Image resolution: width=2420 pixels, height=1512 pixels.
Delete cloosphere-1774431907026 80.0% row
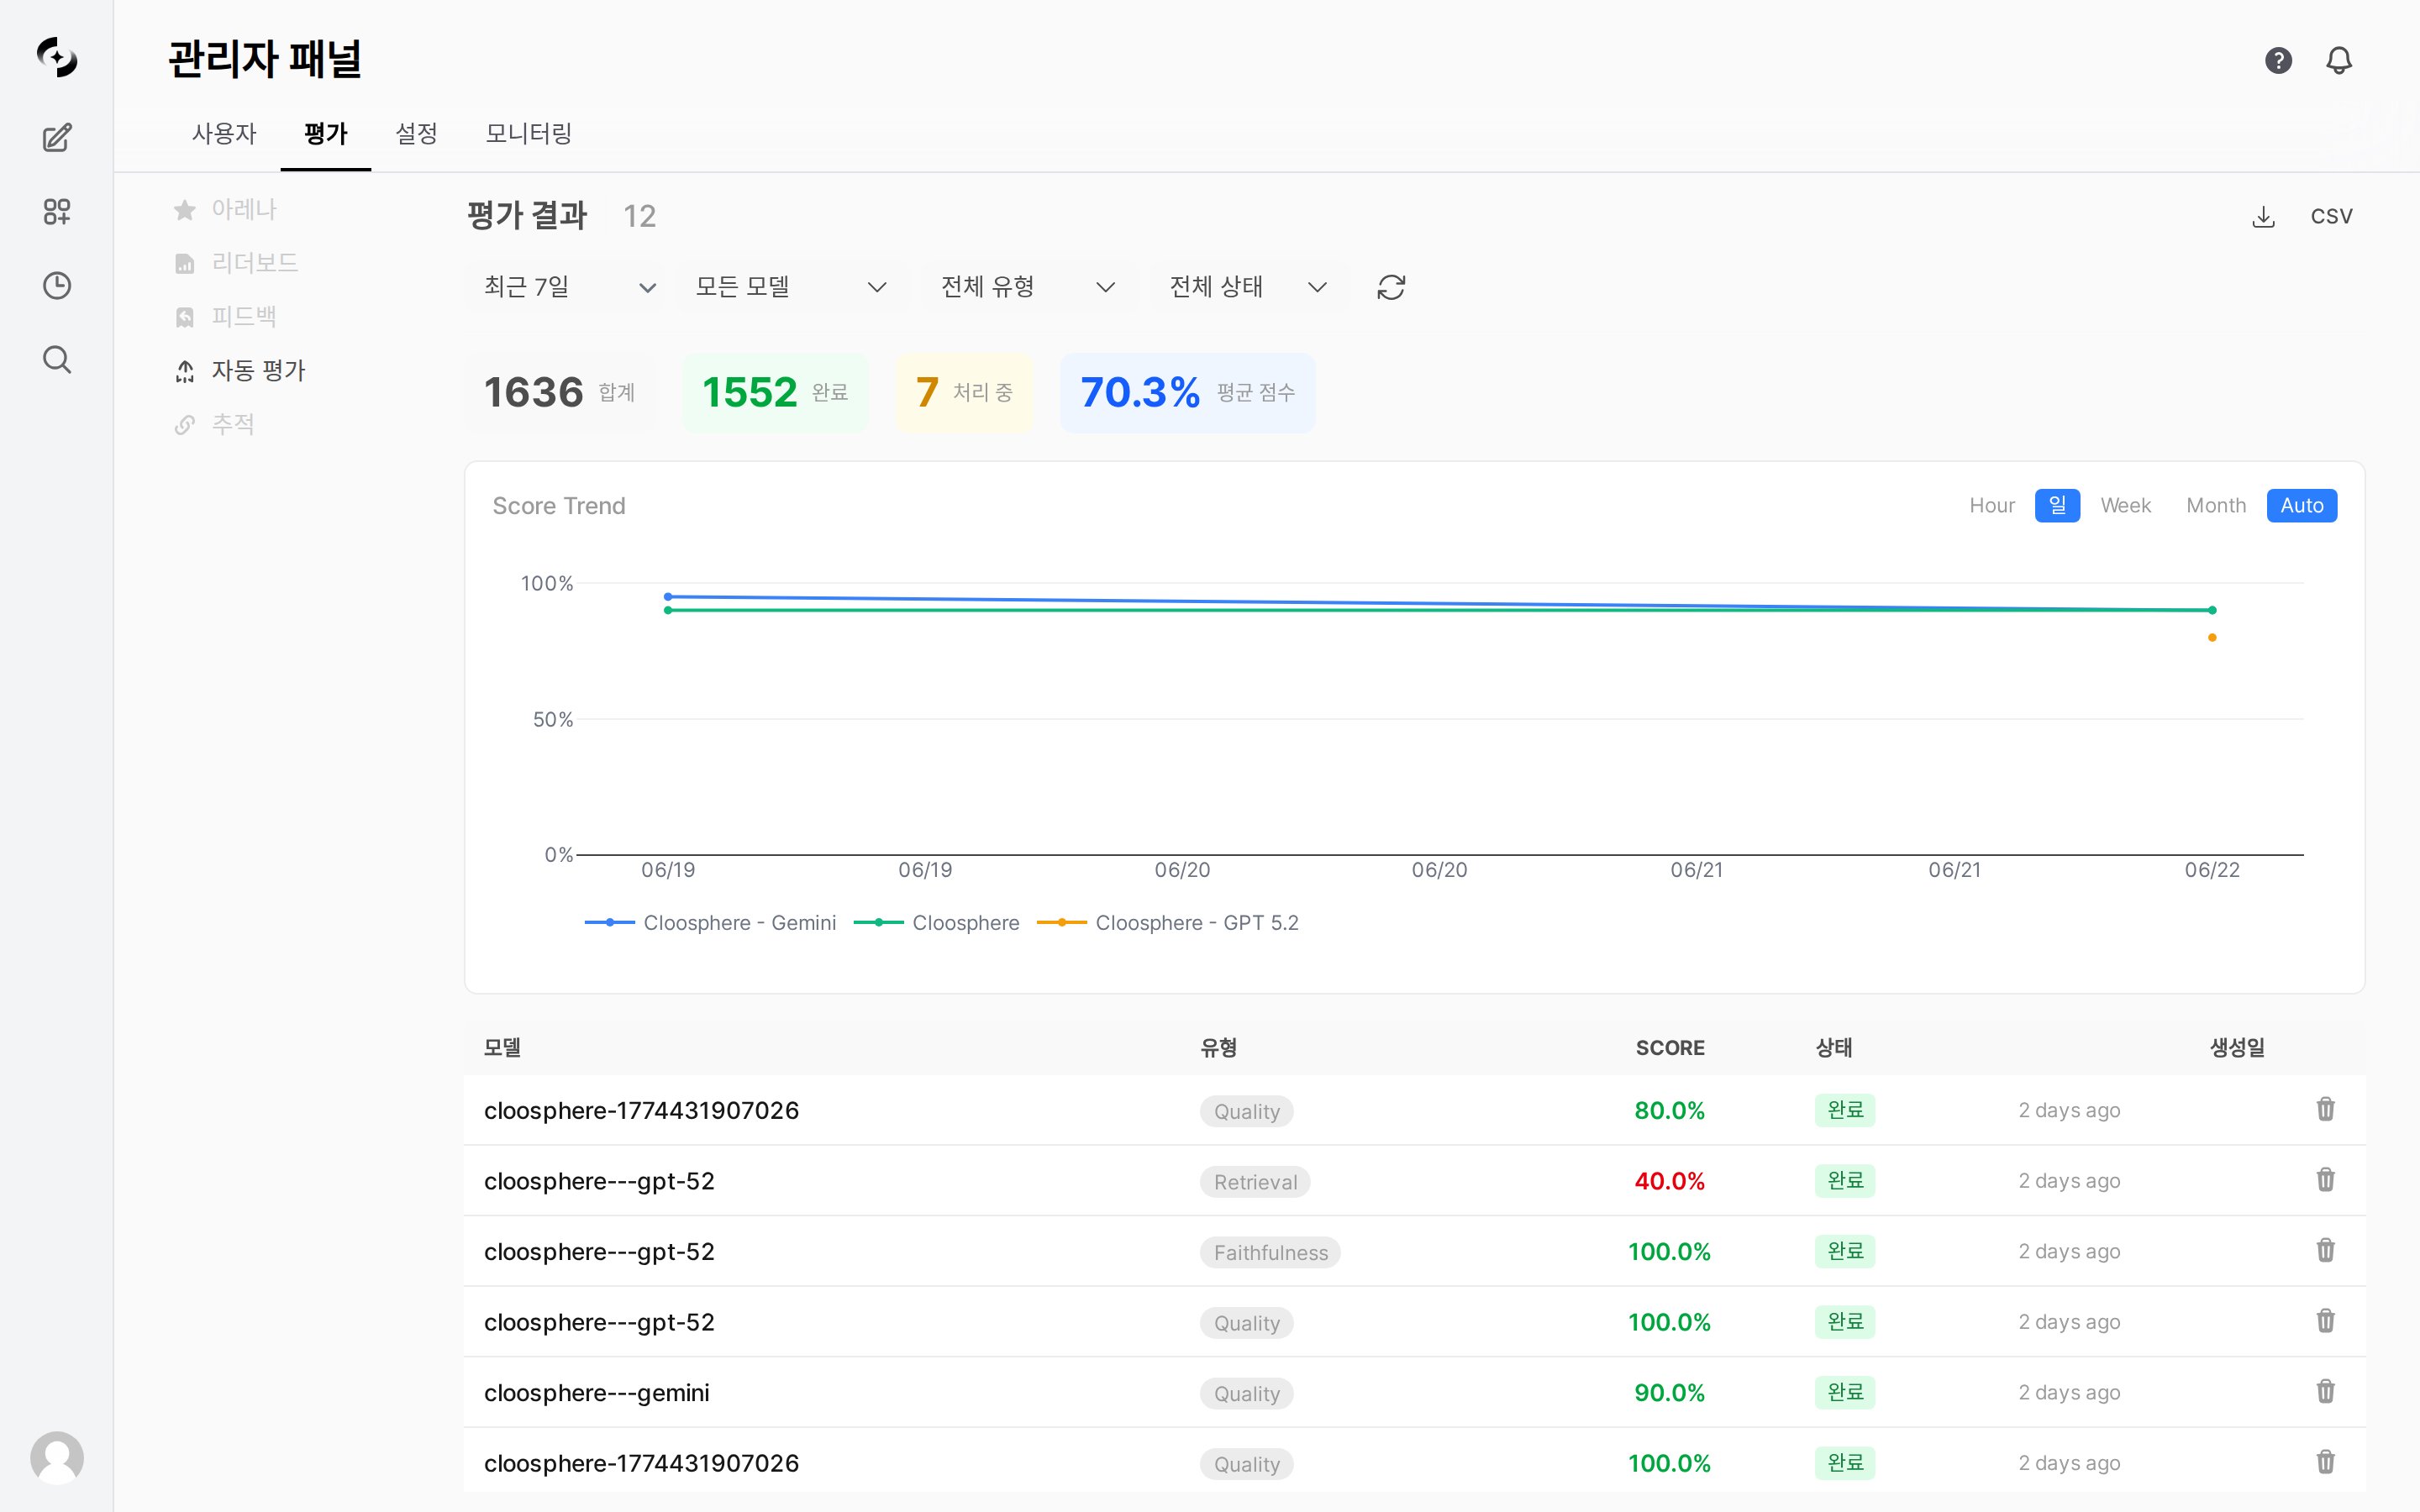[2325, 1109]
